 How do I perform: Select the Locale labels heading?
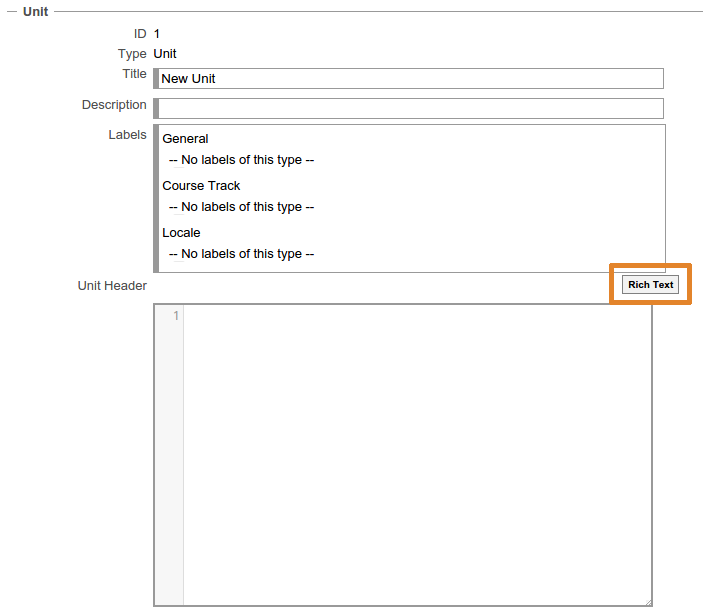pyautogui.click(x=181, y=233)
